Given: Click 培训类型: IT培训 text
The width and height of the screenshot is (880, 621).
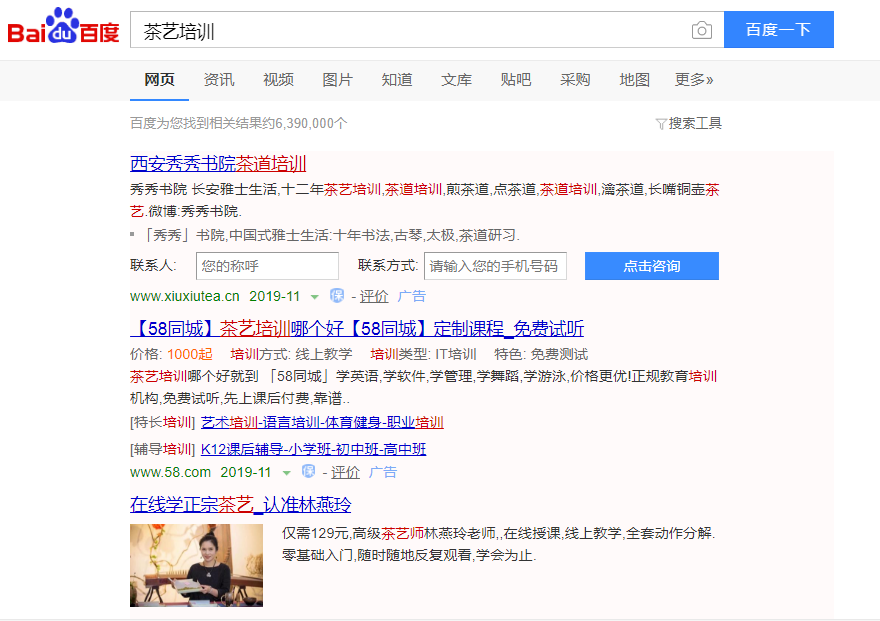Looking at the screenshot, I should 423,355.
